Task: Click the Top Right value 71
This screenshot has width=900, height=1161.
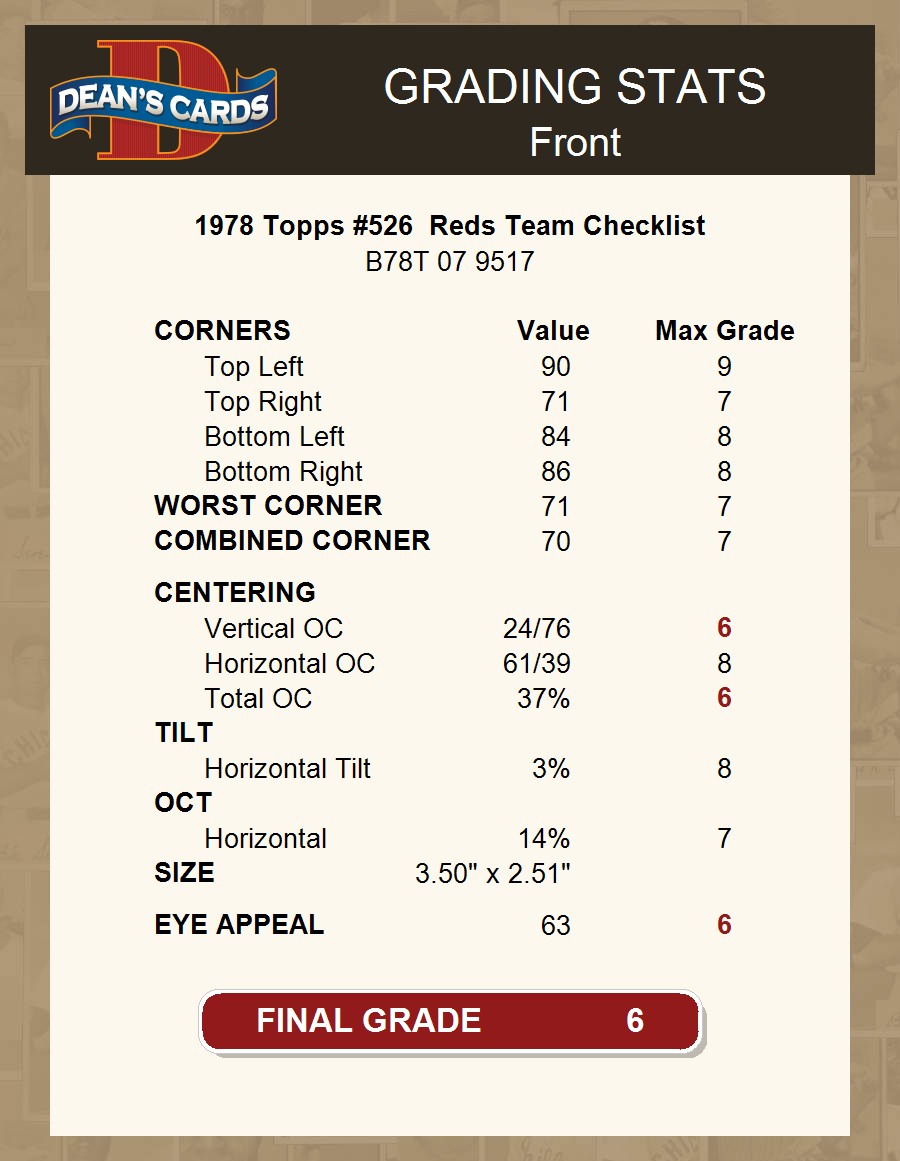Action: point(555,402)
